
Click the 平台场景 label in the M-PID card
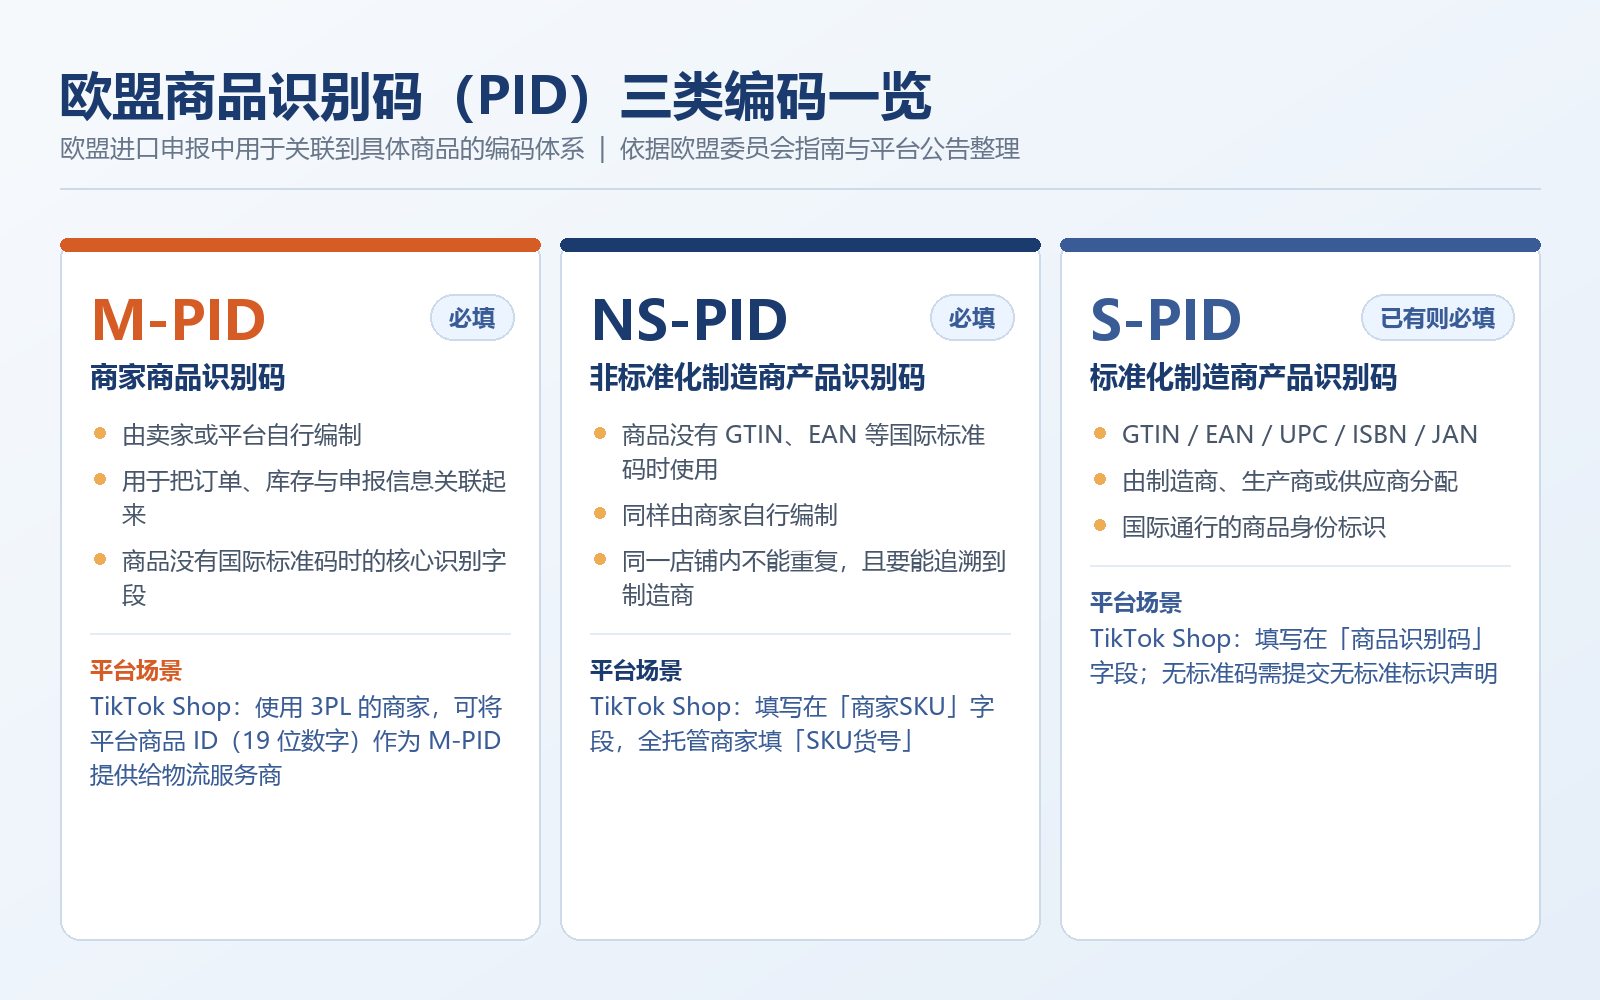pos(136,670)
